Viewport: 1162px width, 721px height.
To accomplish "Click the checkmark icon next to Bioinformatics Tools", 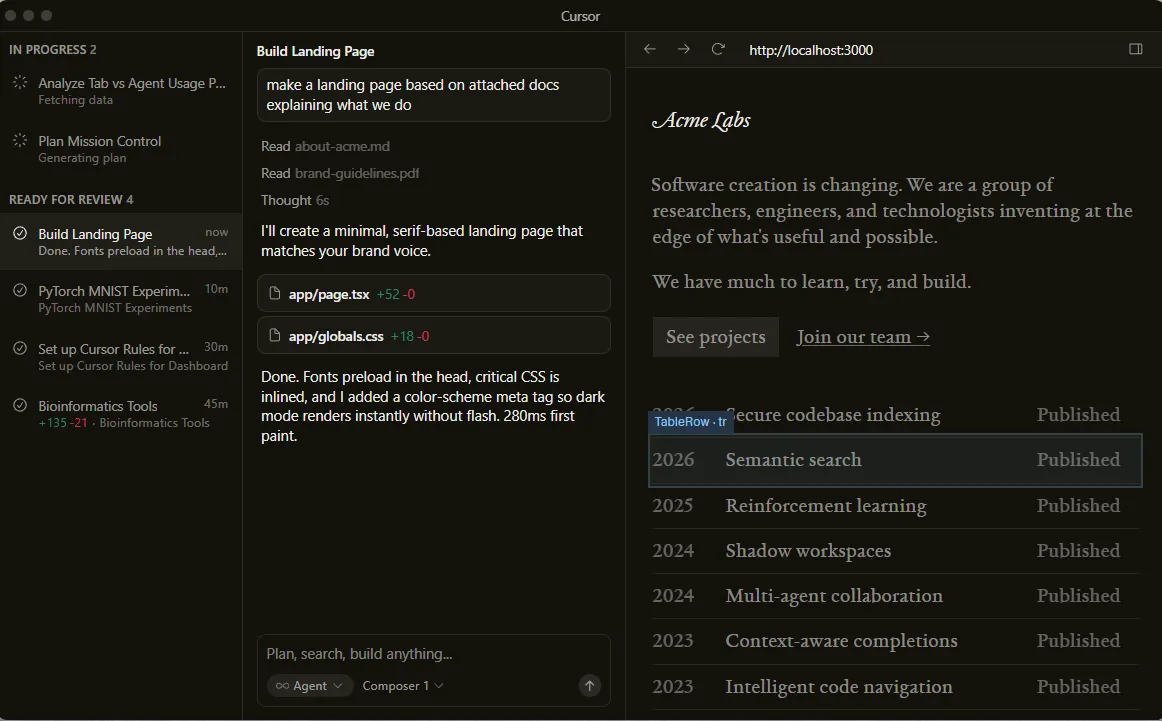I will (x=20, y=405).
